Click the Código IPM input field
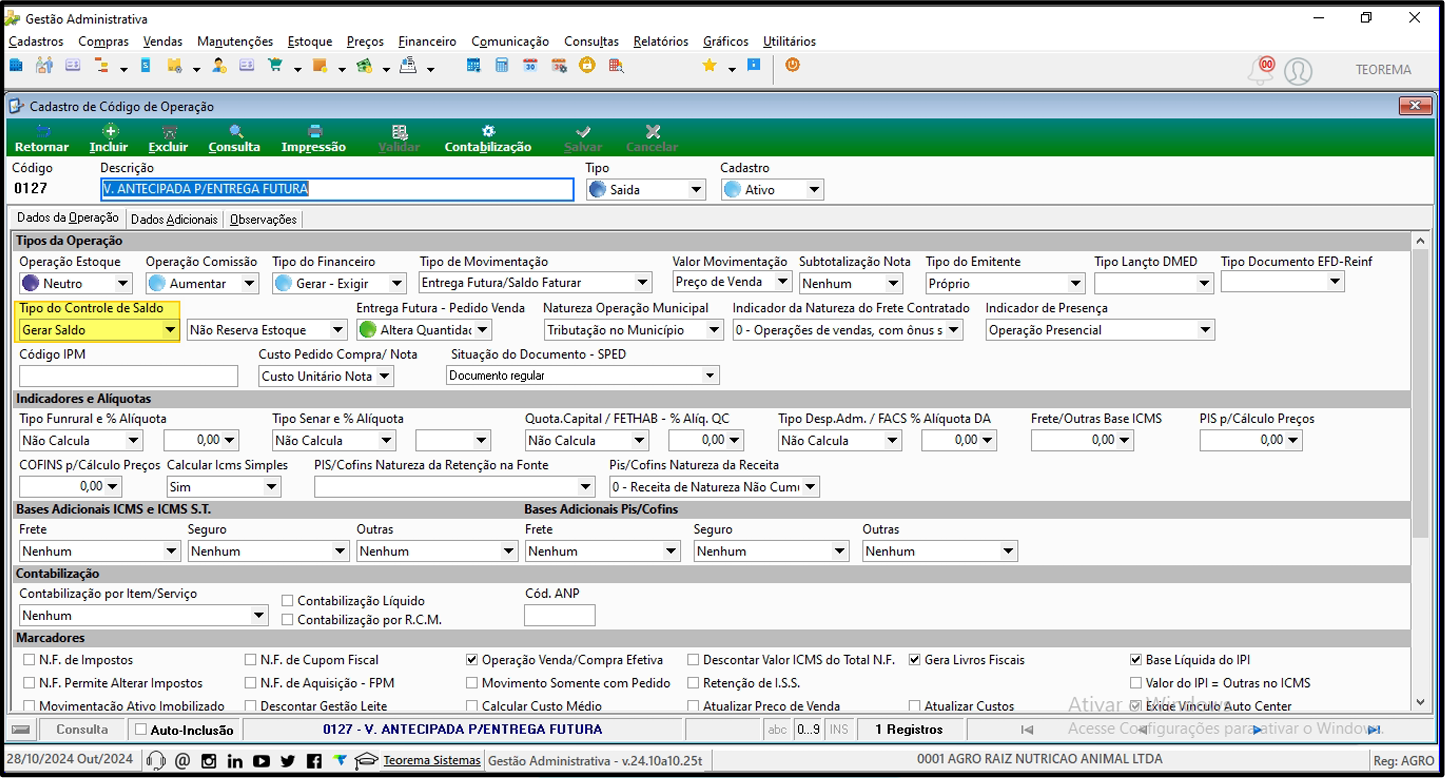 [129, 376]
